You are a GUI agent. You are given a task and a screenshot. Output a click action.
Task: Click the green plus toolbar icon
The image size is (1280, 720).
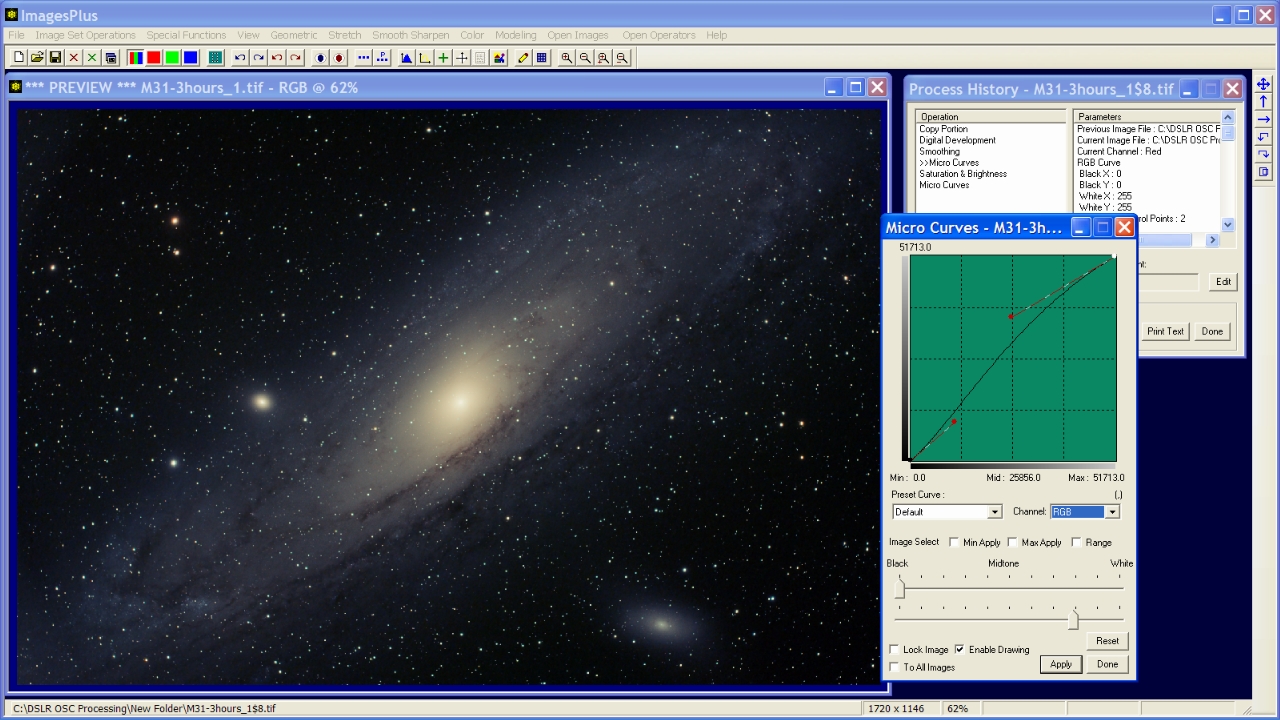click(x=443, y=58)
